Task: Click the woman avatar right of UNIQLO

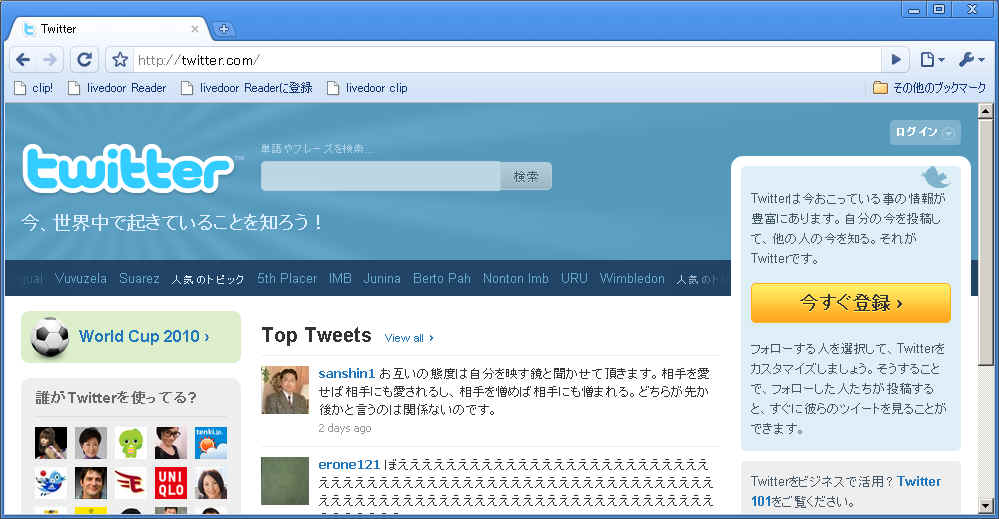Action: click(211, 483)
